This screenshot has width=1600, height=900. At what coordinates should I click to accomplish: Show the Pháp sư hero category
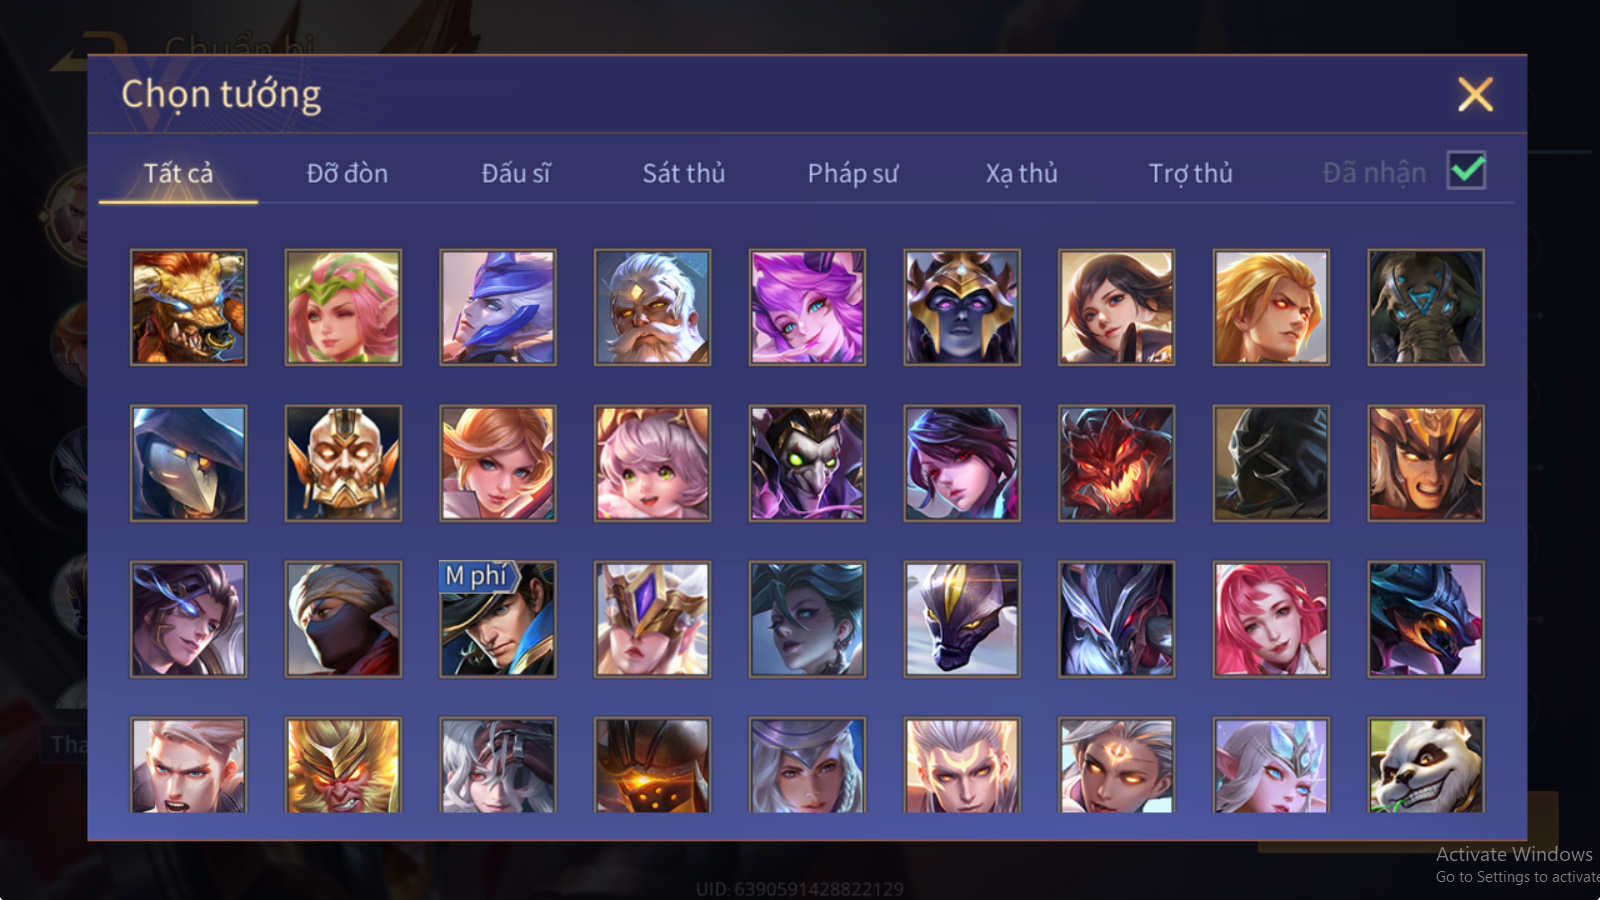853,173
